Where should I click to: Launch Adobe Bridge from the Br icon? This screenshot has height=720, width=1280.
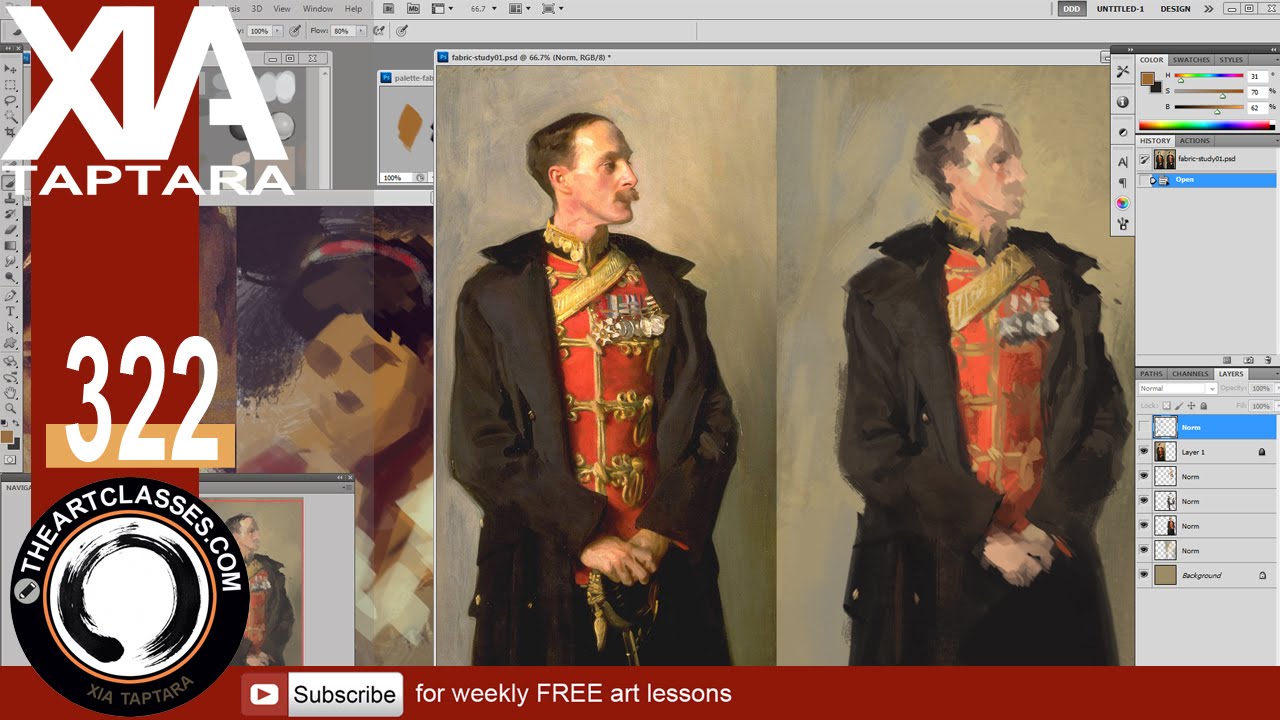pyautogui.click(x=388, y=8)
